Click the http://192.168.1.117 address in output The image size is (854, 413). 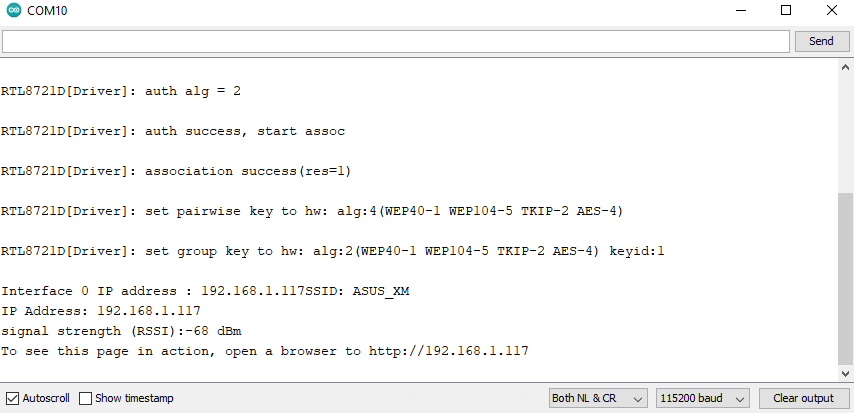[x=449, y=351]
